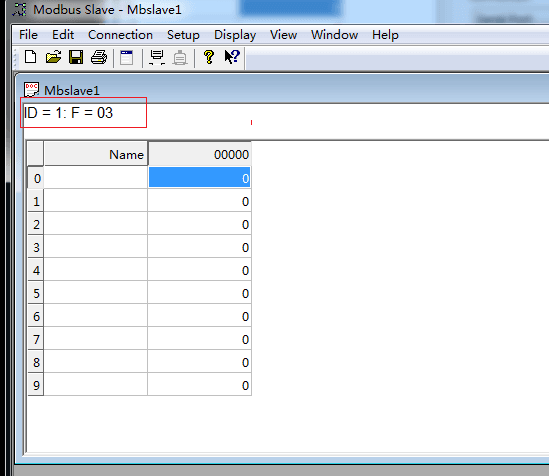Viewport: 549px width, 476px height.
Task: Select the value cell in row 9
Action: click(200, 384)
